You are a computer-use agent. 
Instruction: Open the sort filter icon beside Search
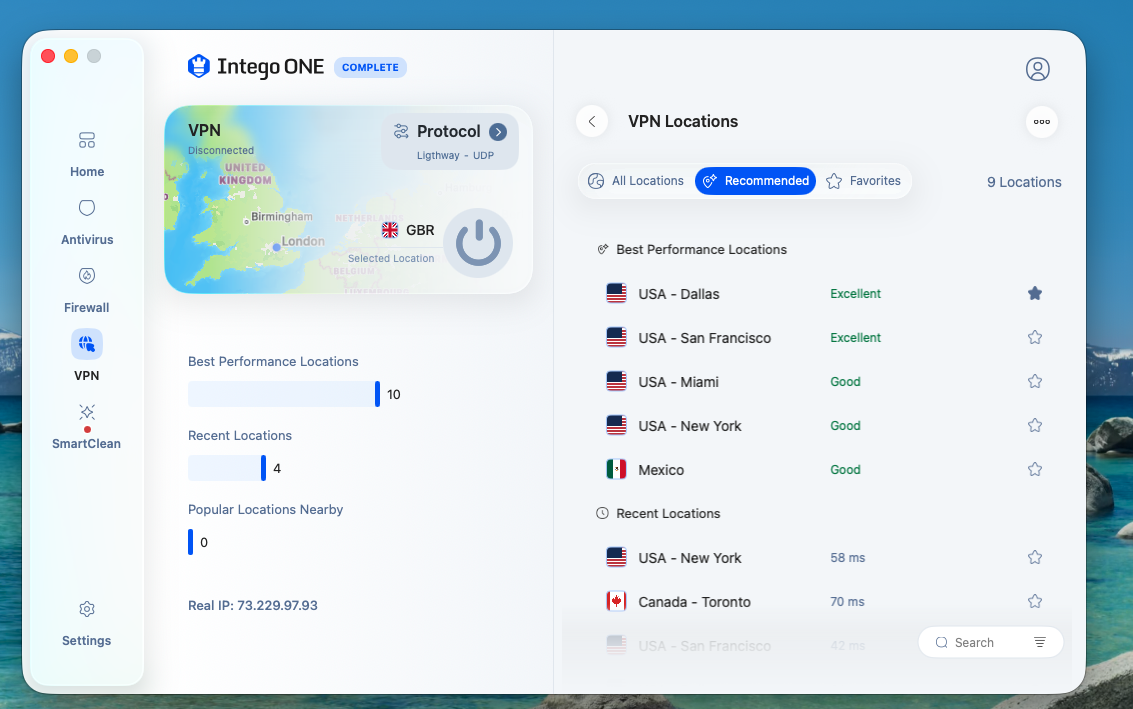1039,643
